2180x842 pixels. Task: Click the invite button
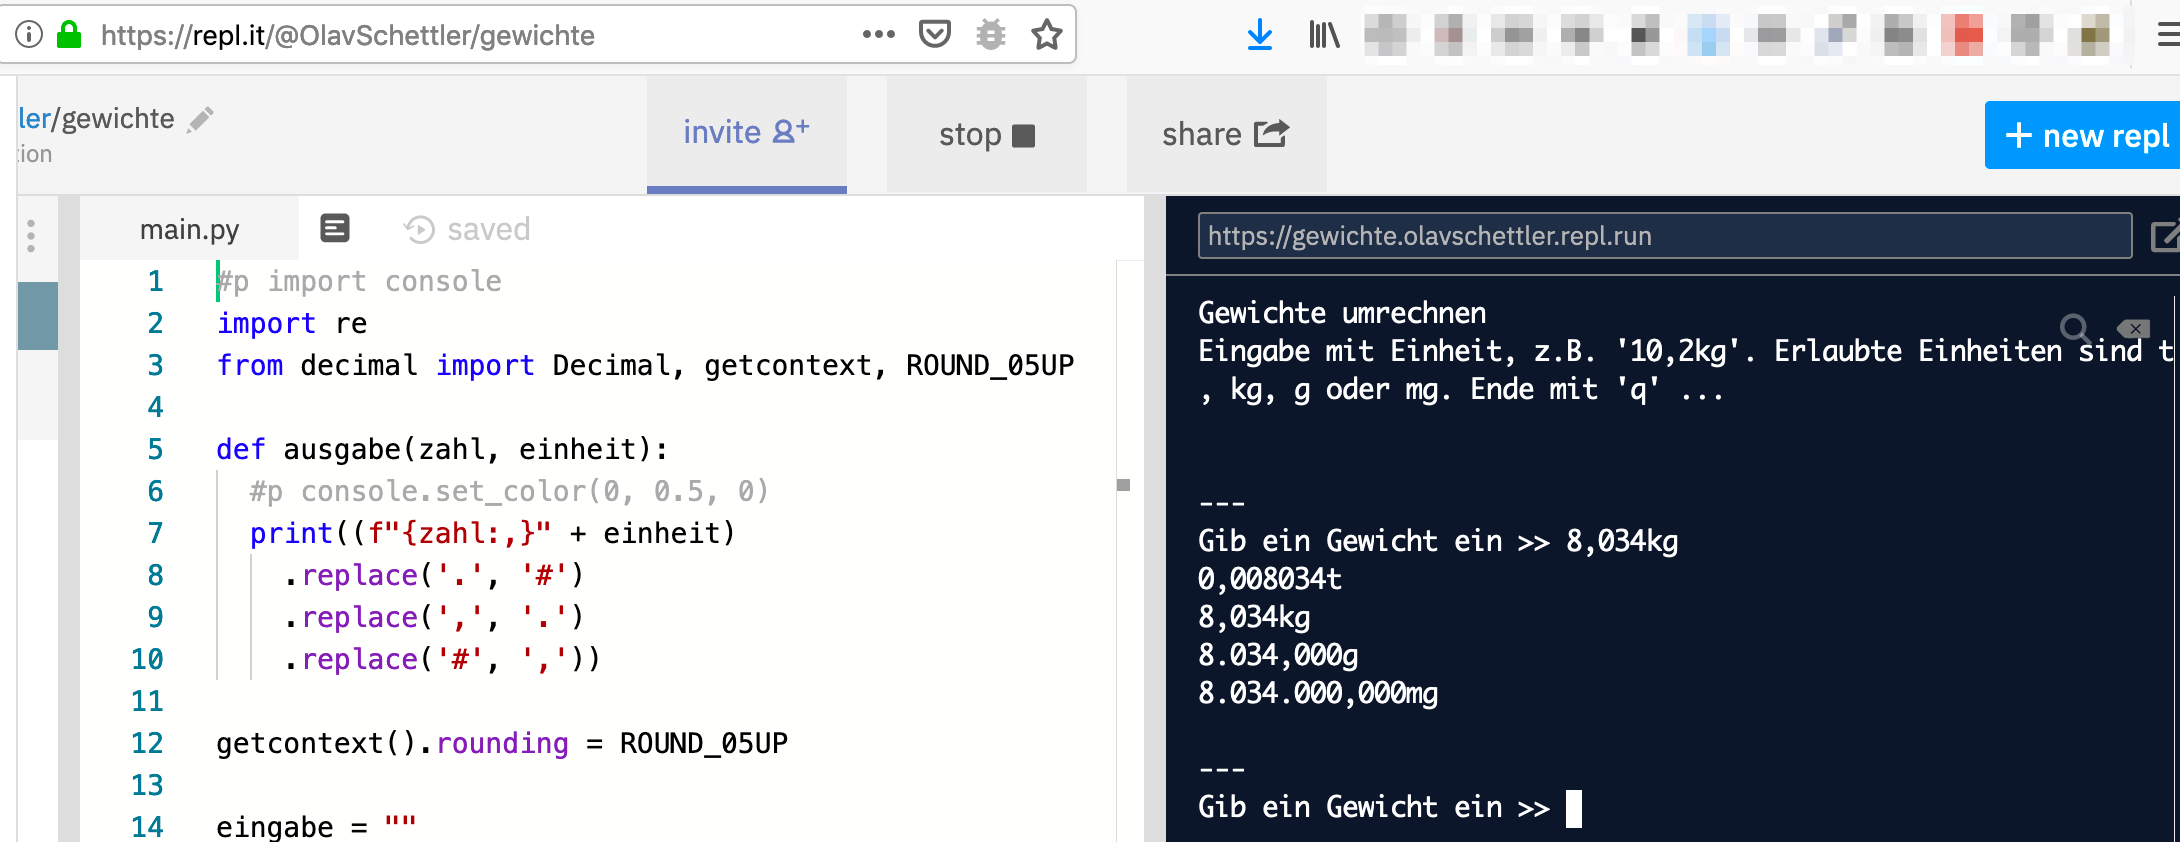[x=746, y=133]
